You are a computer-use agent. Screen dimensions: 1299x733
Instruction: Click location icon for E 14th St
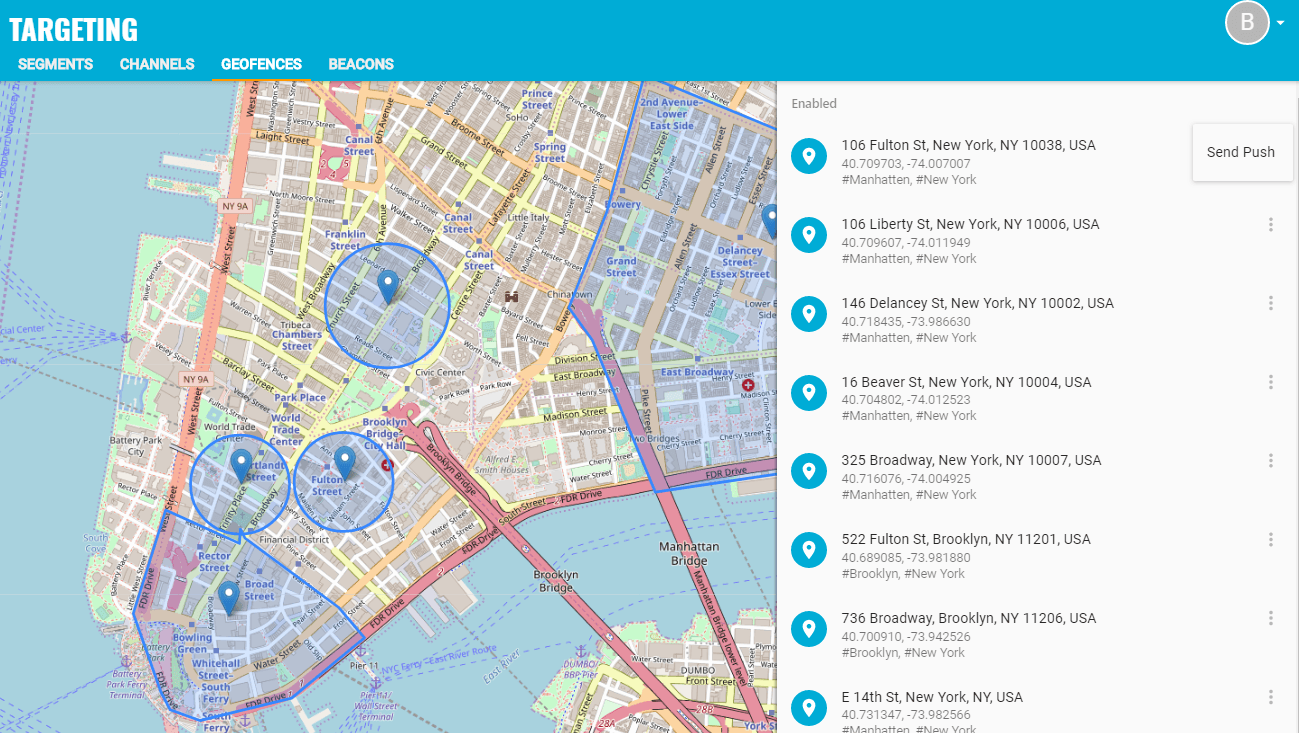click(809, 708)
